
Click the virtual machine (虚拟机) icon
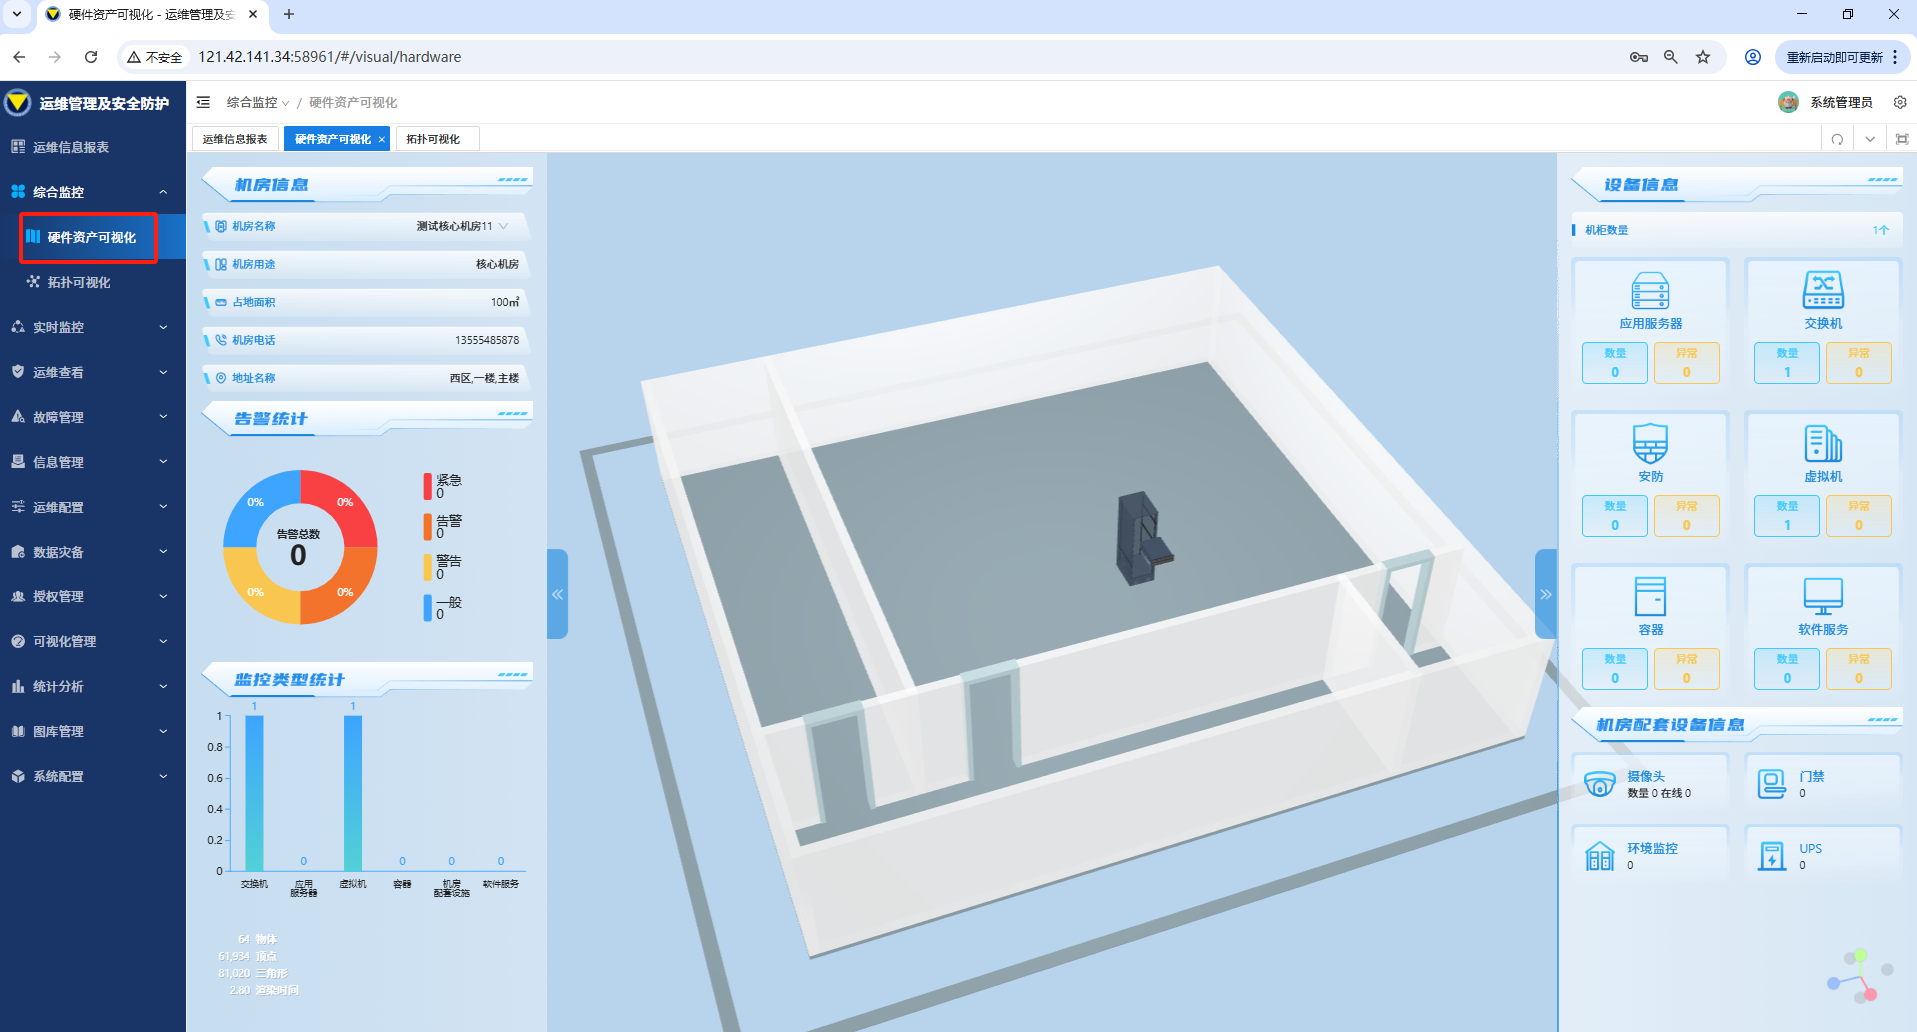tap(1822, 443)
